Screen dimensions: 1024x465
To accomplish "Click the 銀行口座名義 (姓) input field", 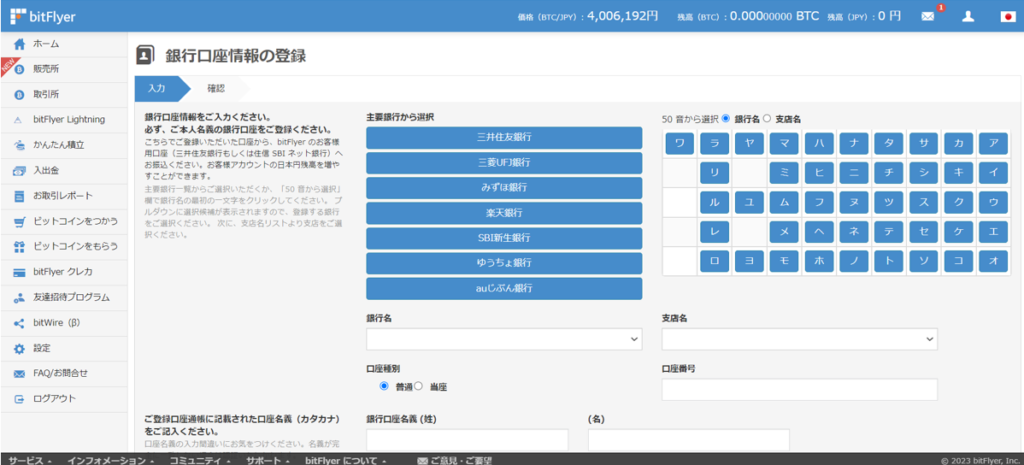I will pos(468,440).
